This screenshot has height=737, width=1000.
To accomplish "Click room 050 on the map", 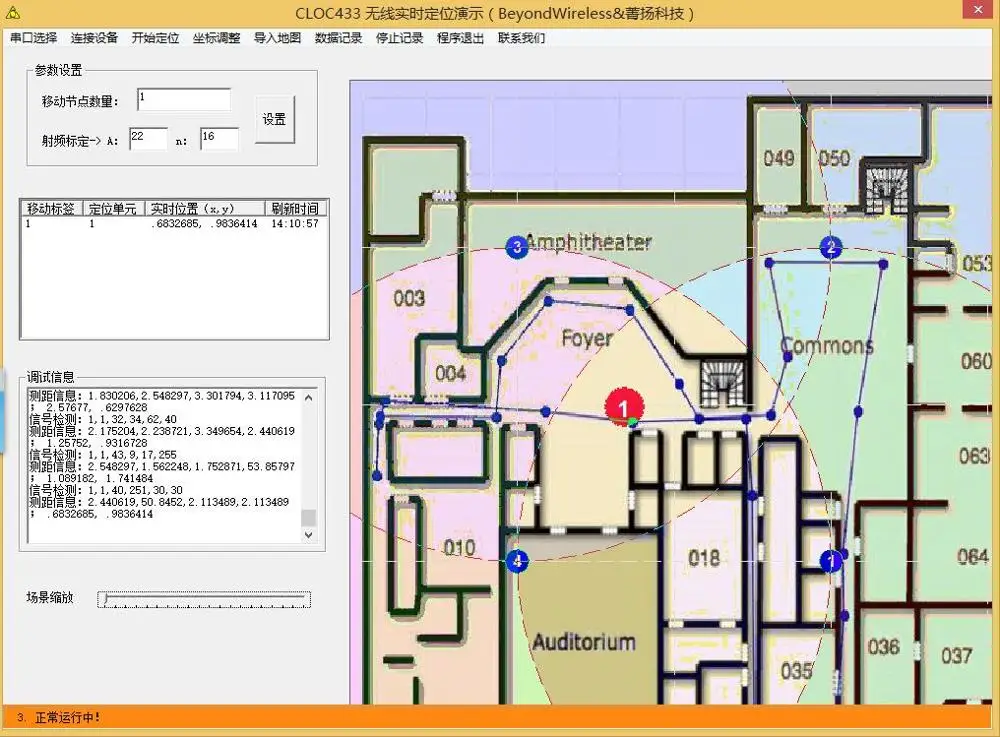I will [834, 158].
